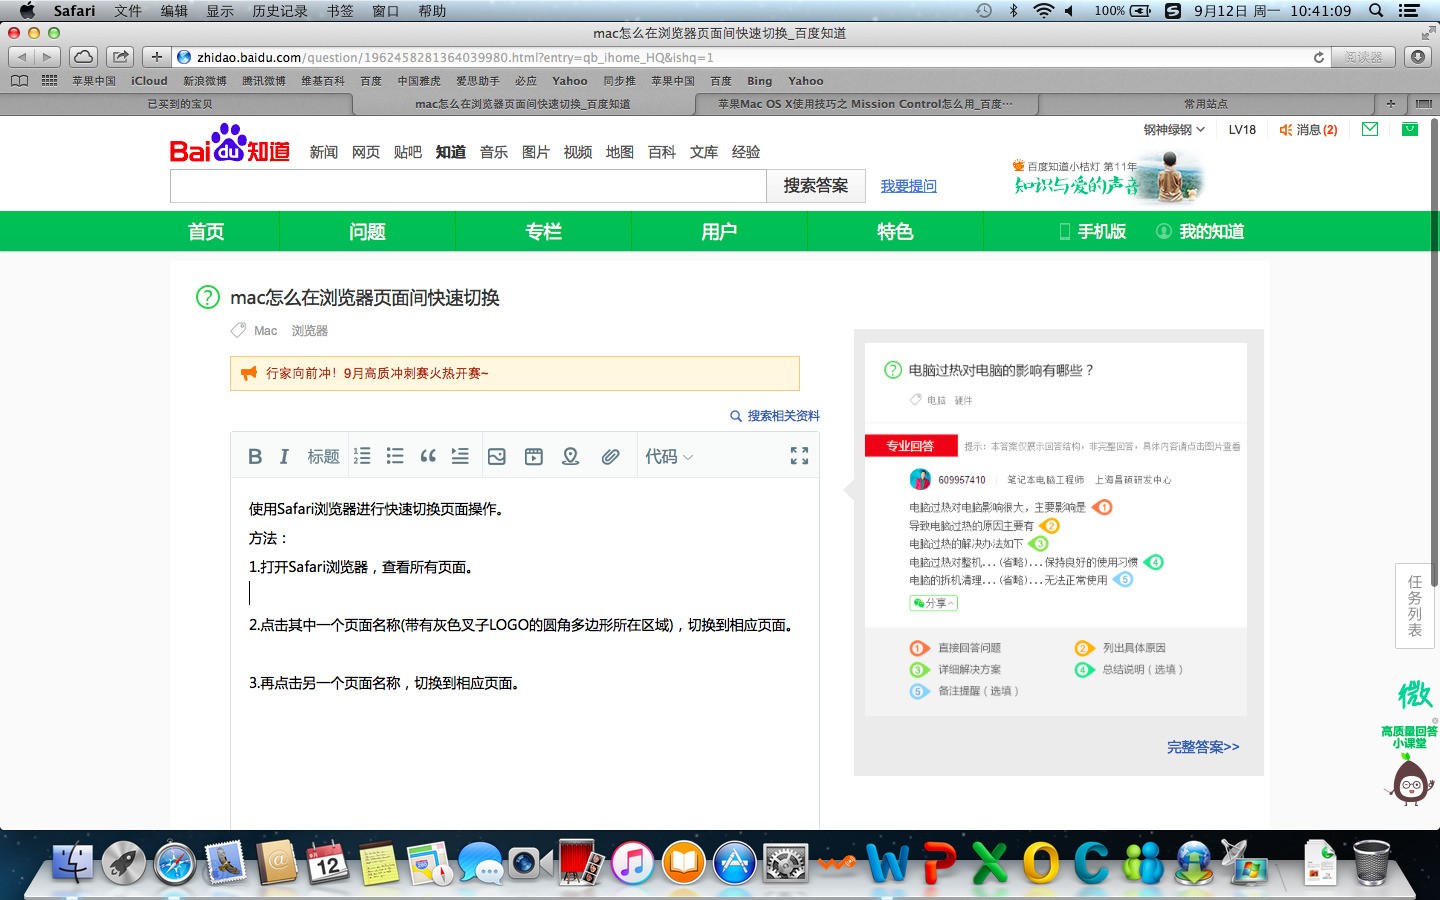
Task: Click Safari forward navigation arrow
Action: 47,57
